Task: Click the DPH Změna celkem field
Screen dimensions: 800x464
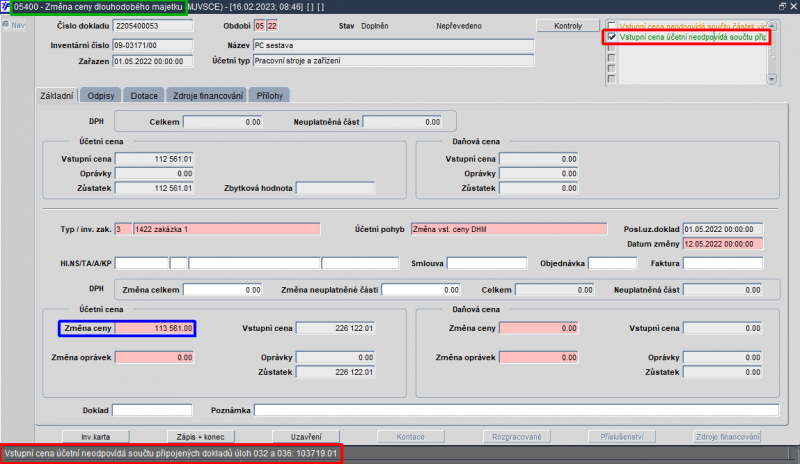Action: 222,289
